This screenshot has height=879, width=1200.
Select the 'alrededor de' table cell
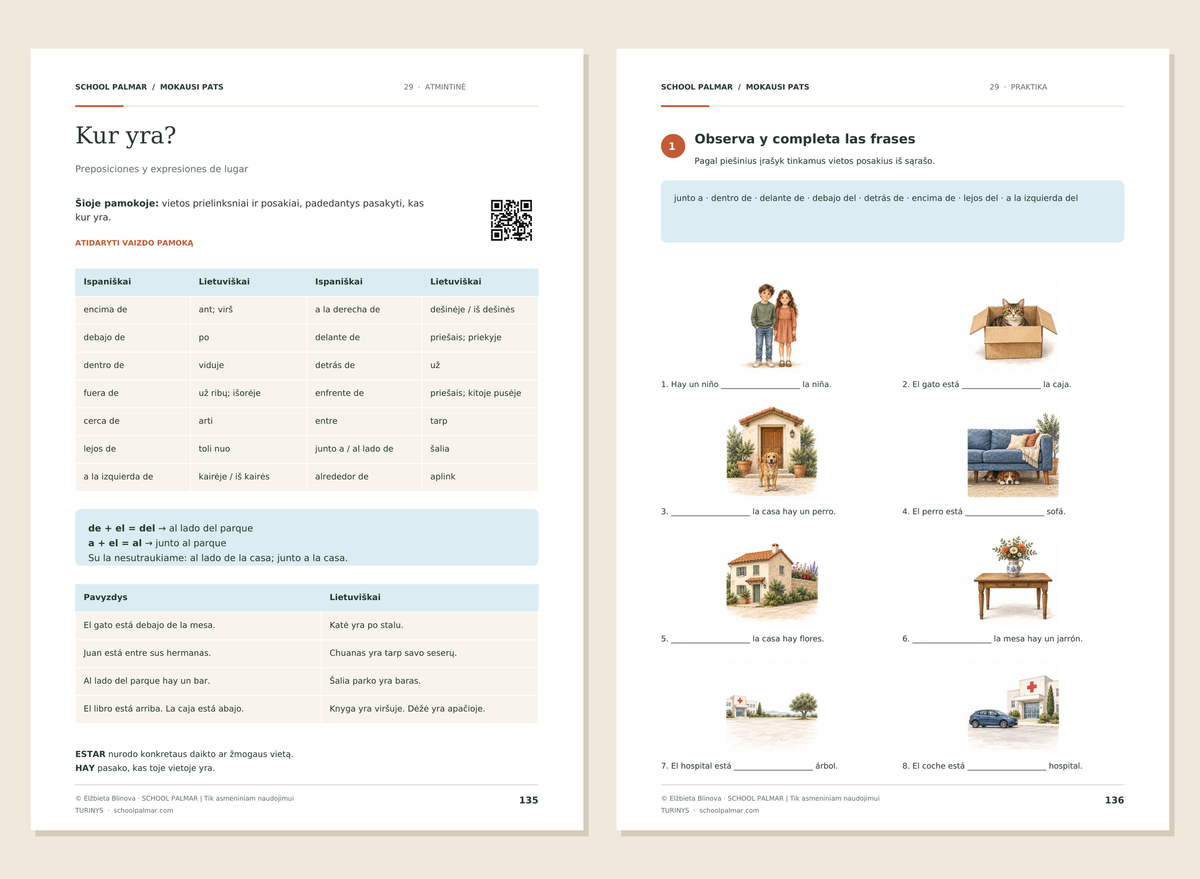point(364,478)
